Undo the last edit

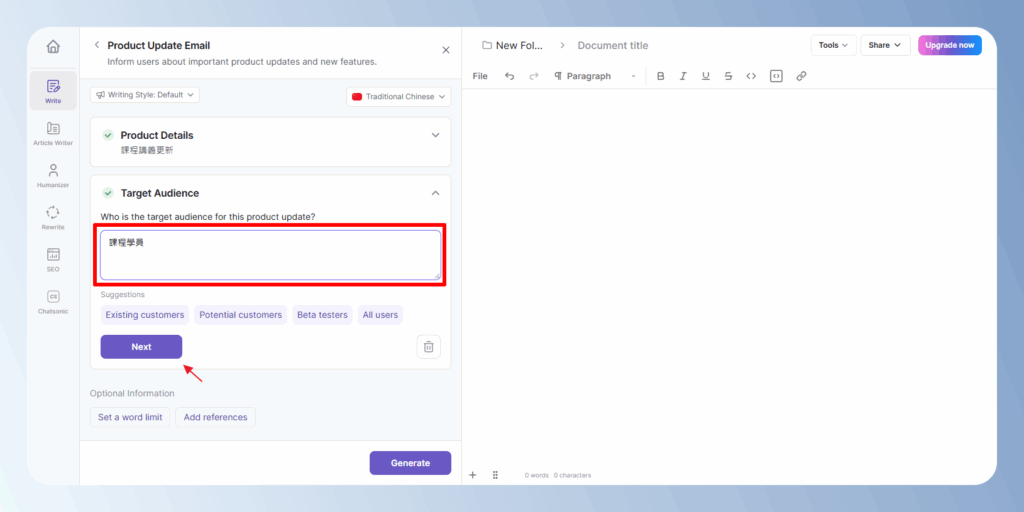click(x=509, y=76)
